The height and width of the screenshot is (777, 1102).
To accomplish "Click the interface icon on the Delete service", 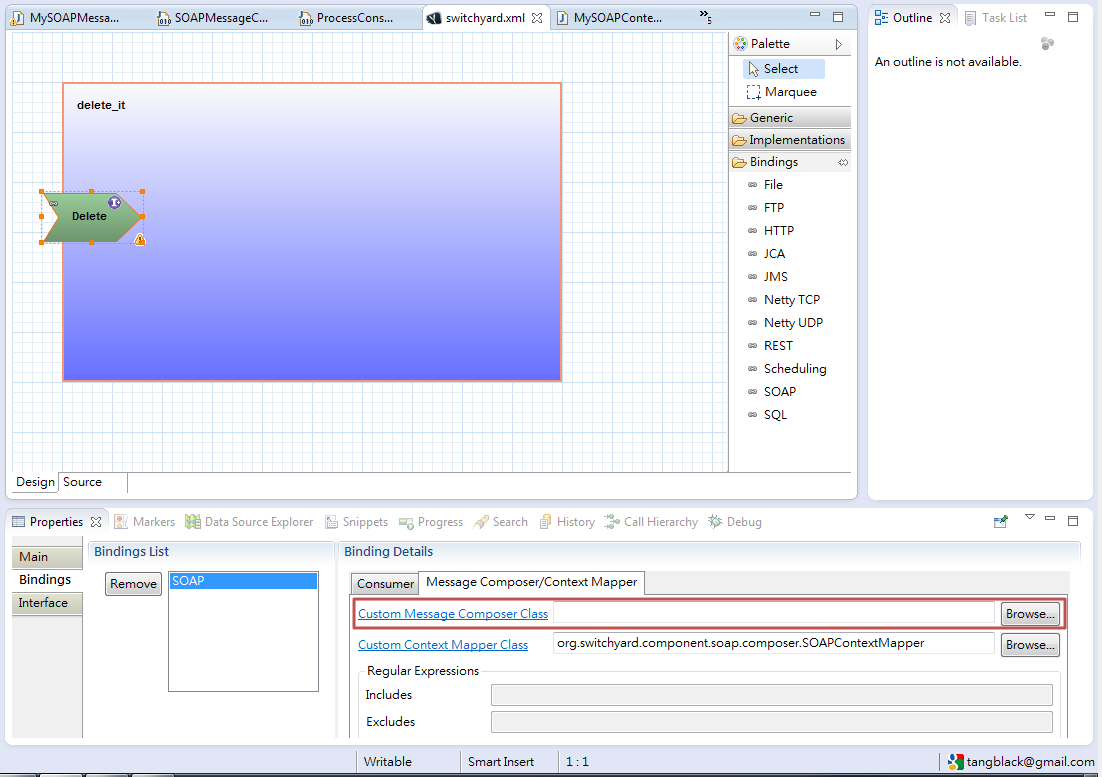I will tap(115, 202).
